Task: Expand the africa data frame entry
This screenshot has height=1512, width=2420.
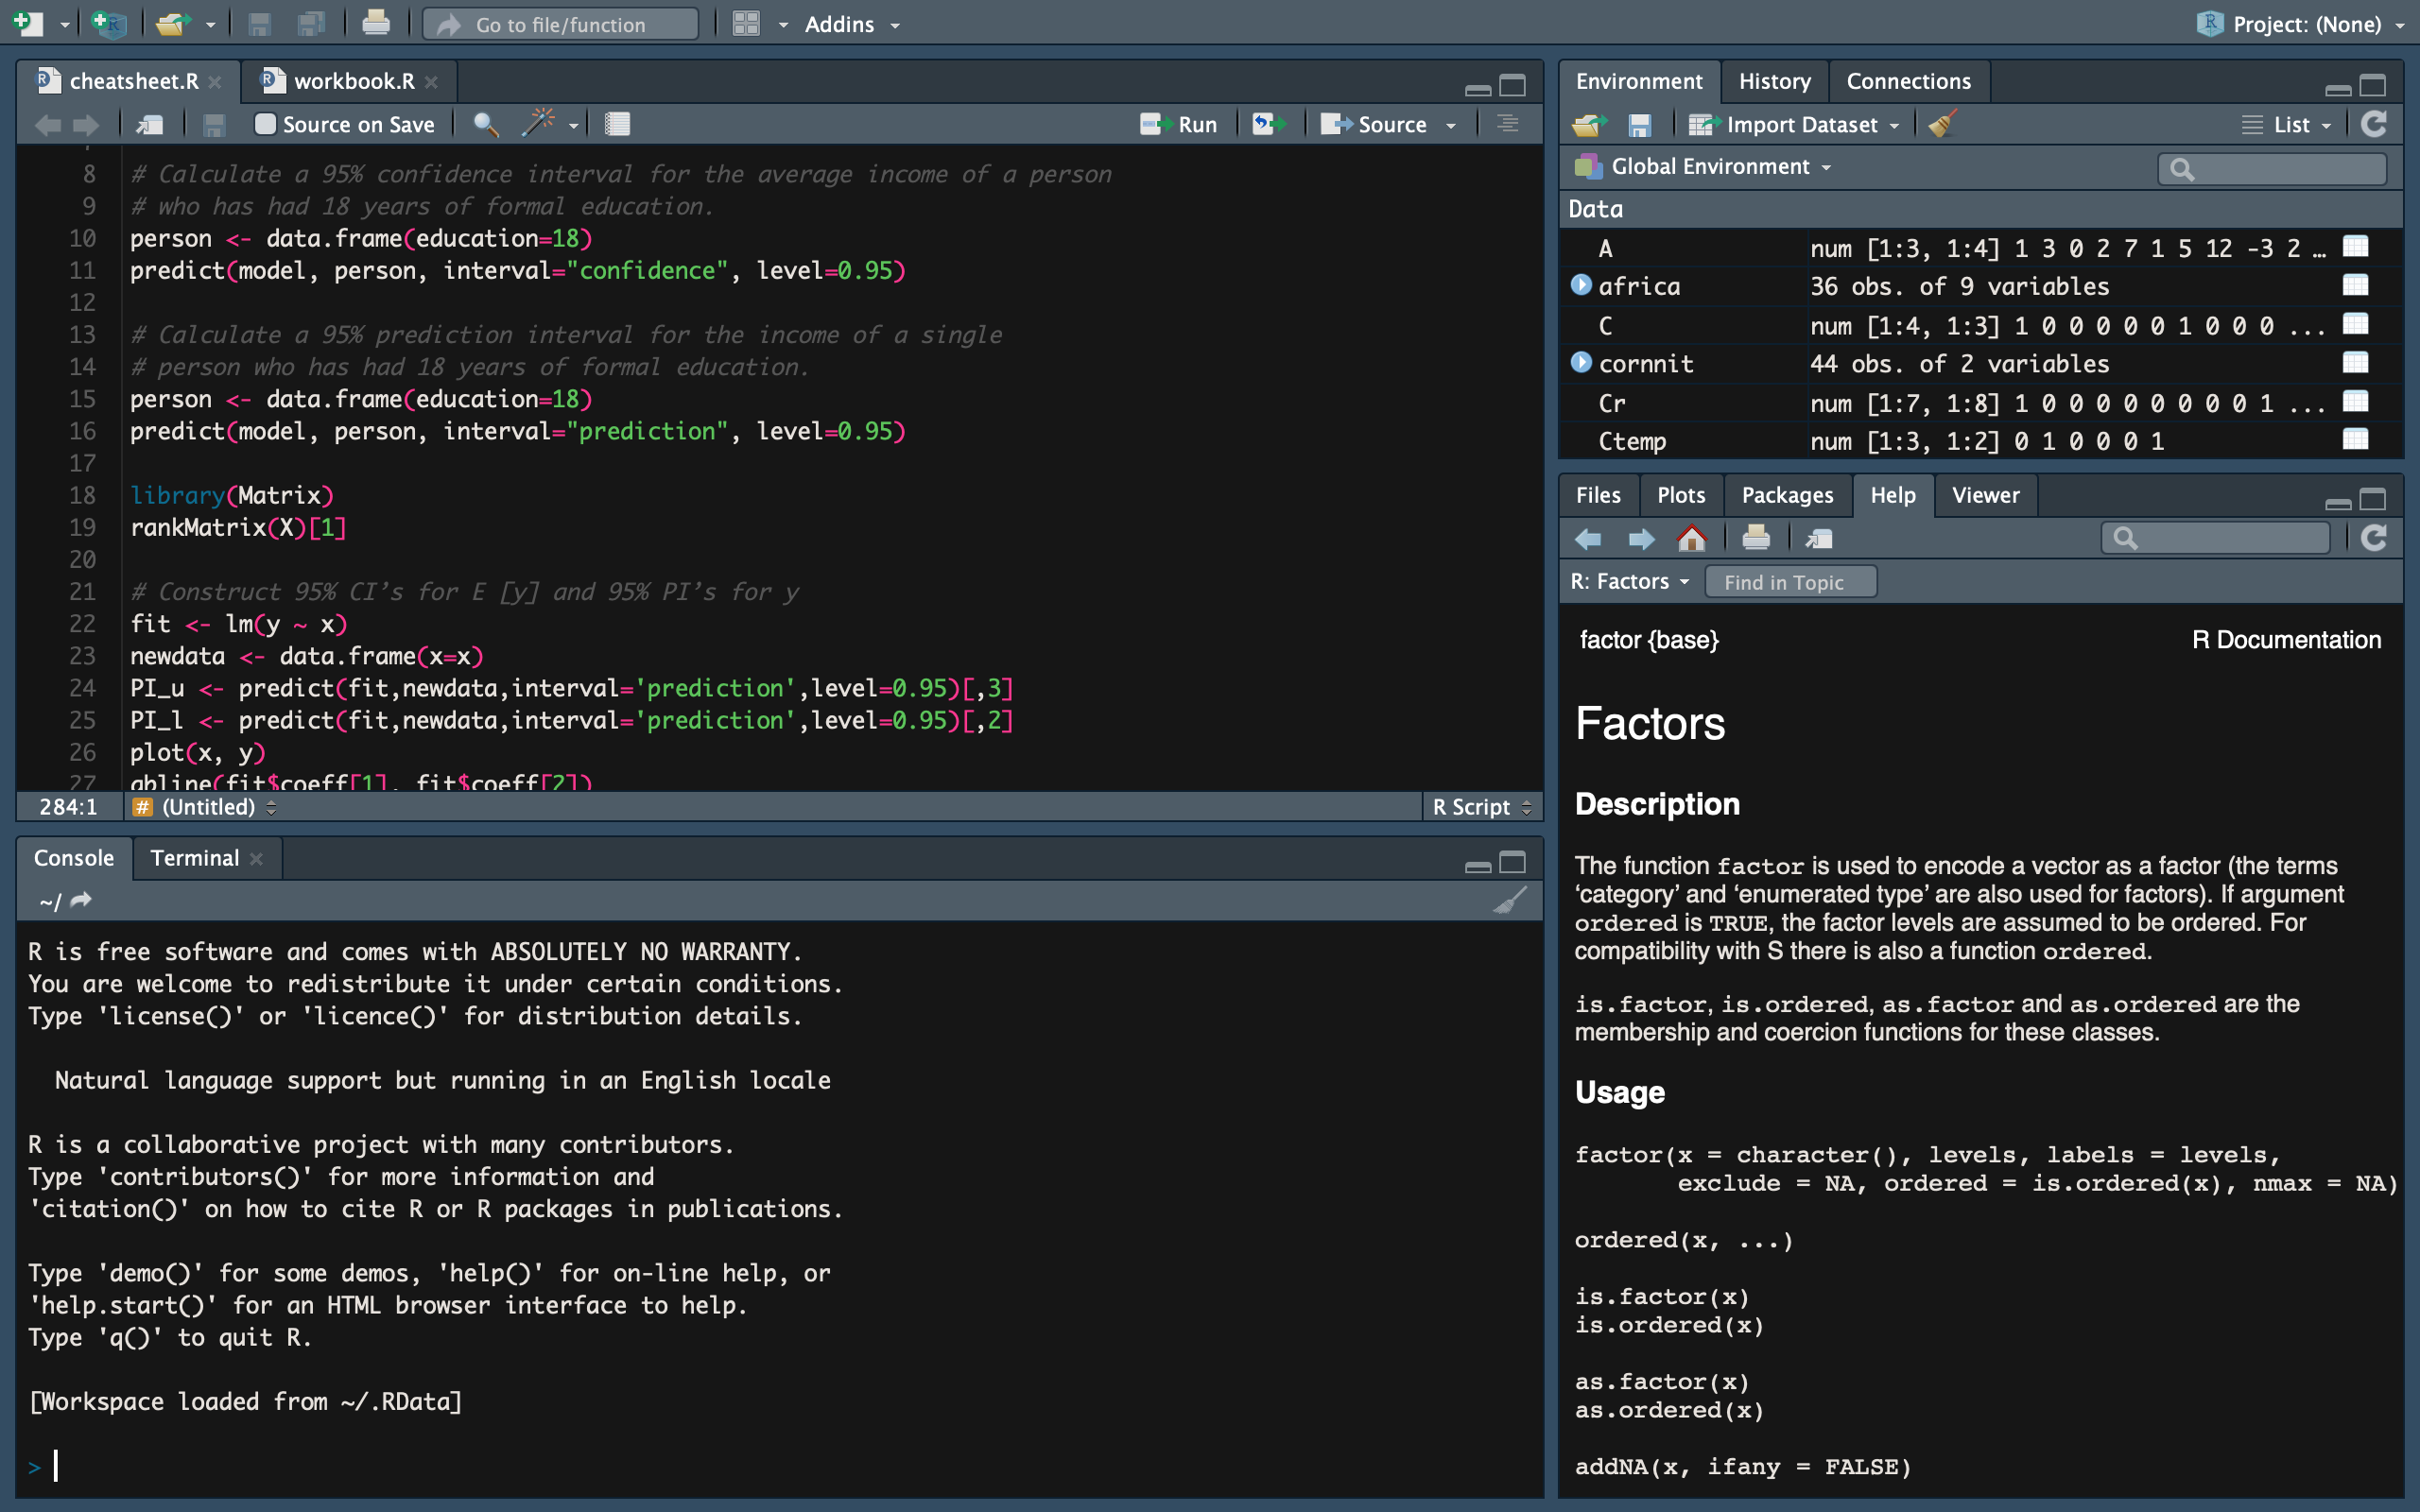Action: [x=1581, y=285]
